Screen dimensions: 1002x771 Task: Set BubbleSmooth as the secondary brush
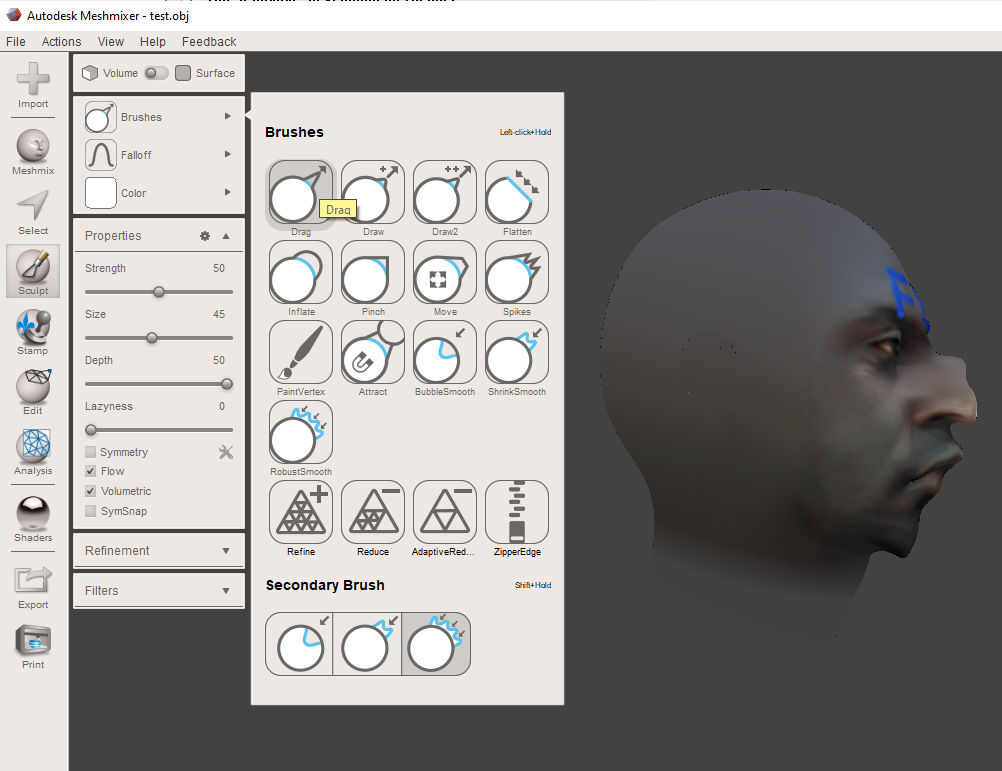(x=299, y=644)
